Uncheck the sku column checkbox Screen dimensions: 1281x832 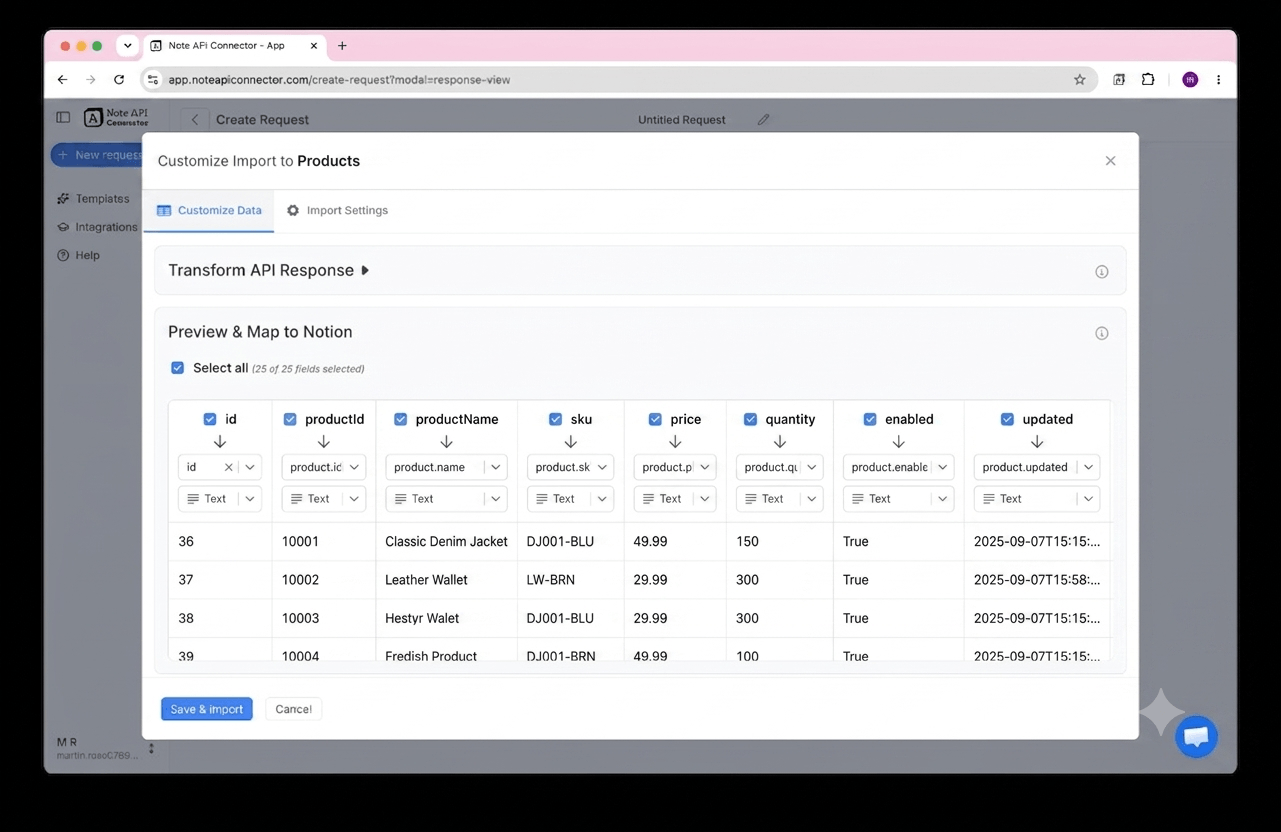coord(555,419)
